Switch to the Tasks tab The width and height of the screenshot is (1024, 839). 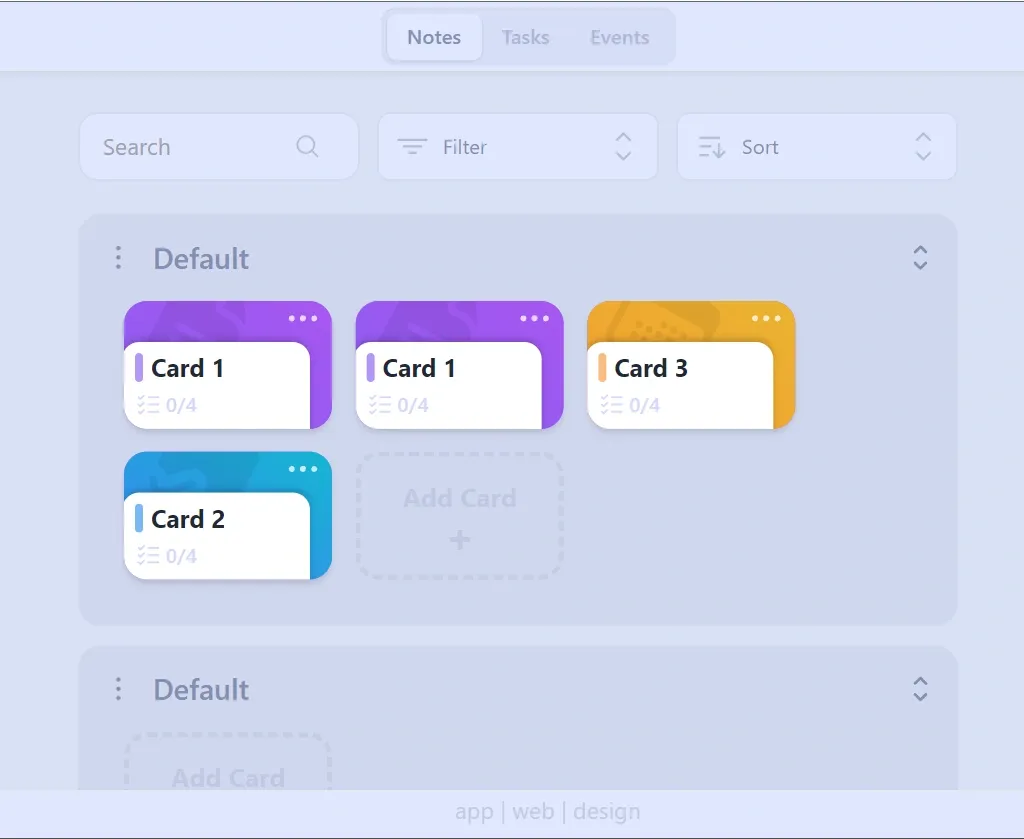point(525,38)
